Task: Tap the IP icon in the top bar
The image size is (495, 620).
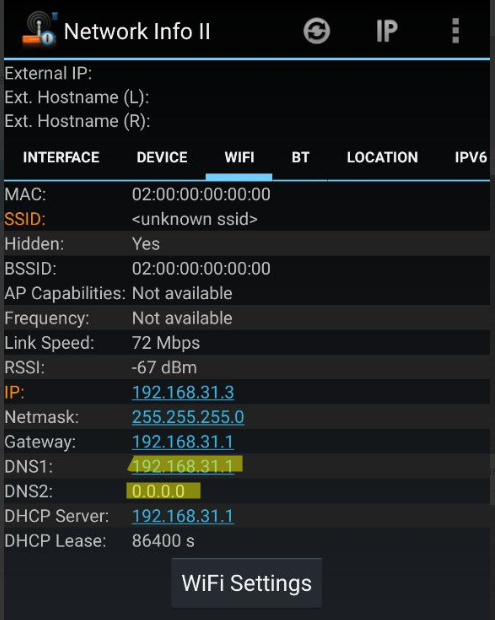Action: click(386, 31)
